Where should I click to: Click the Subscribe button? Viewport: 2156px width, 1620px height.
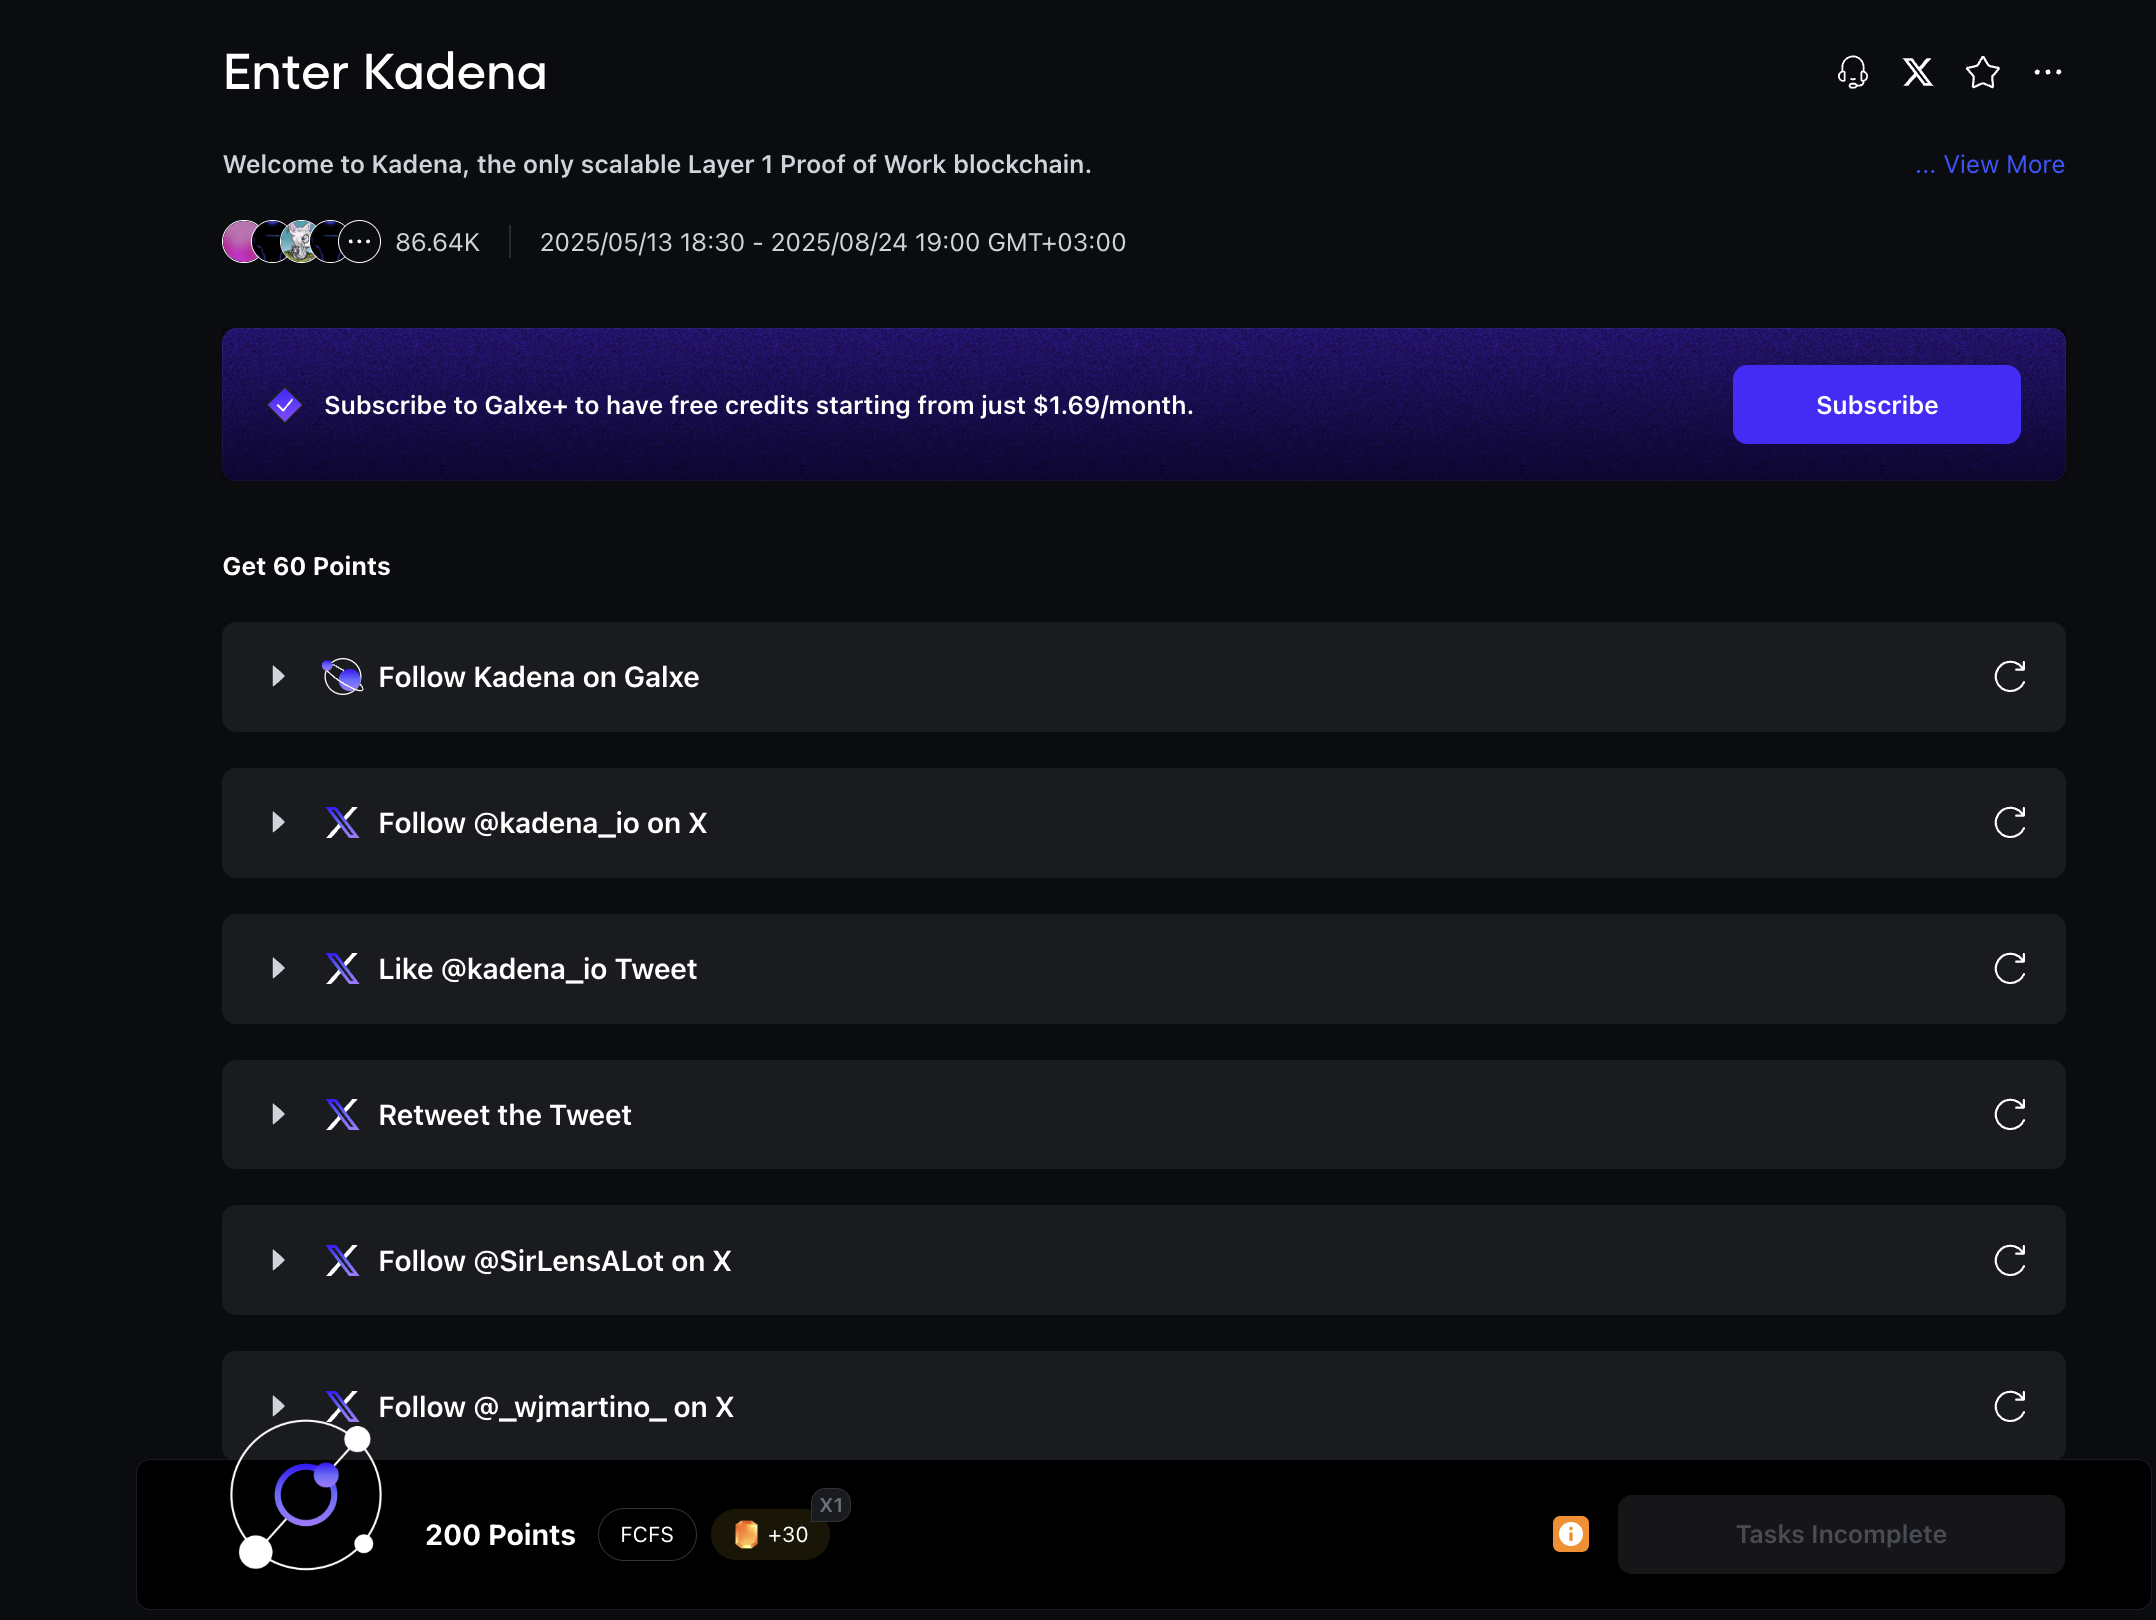[1875, 405]
